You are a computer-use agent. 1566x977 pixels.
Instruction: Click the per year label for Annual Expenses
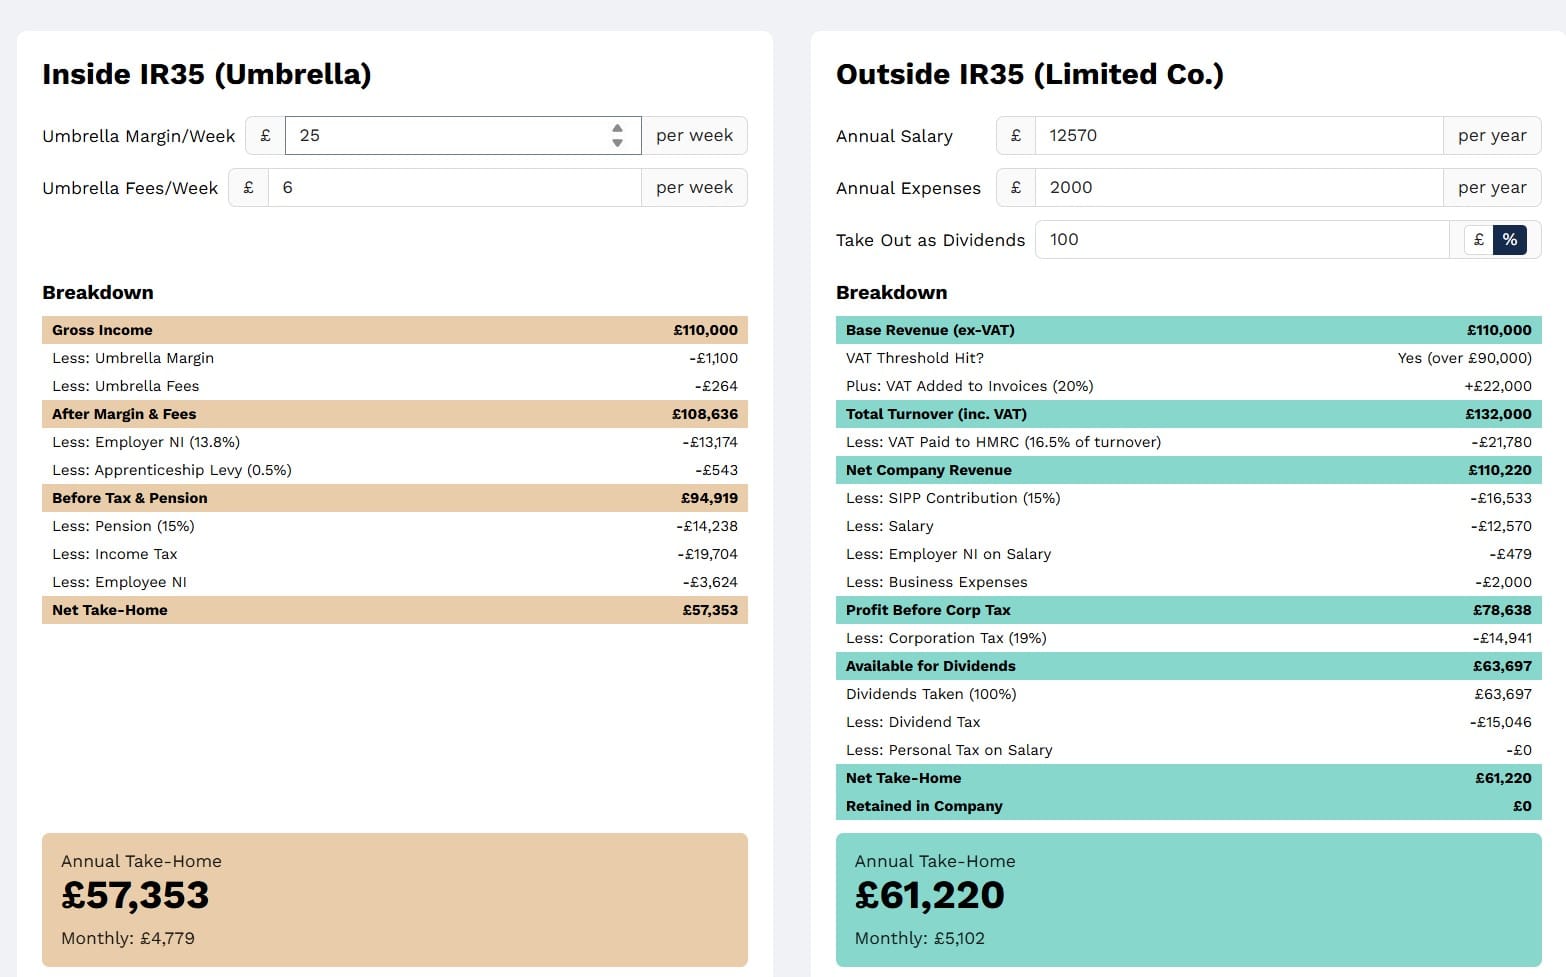click(1492, 187)
